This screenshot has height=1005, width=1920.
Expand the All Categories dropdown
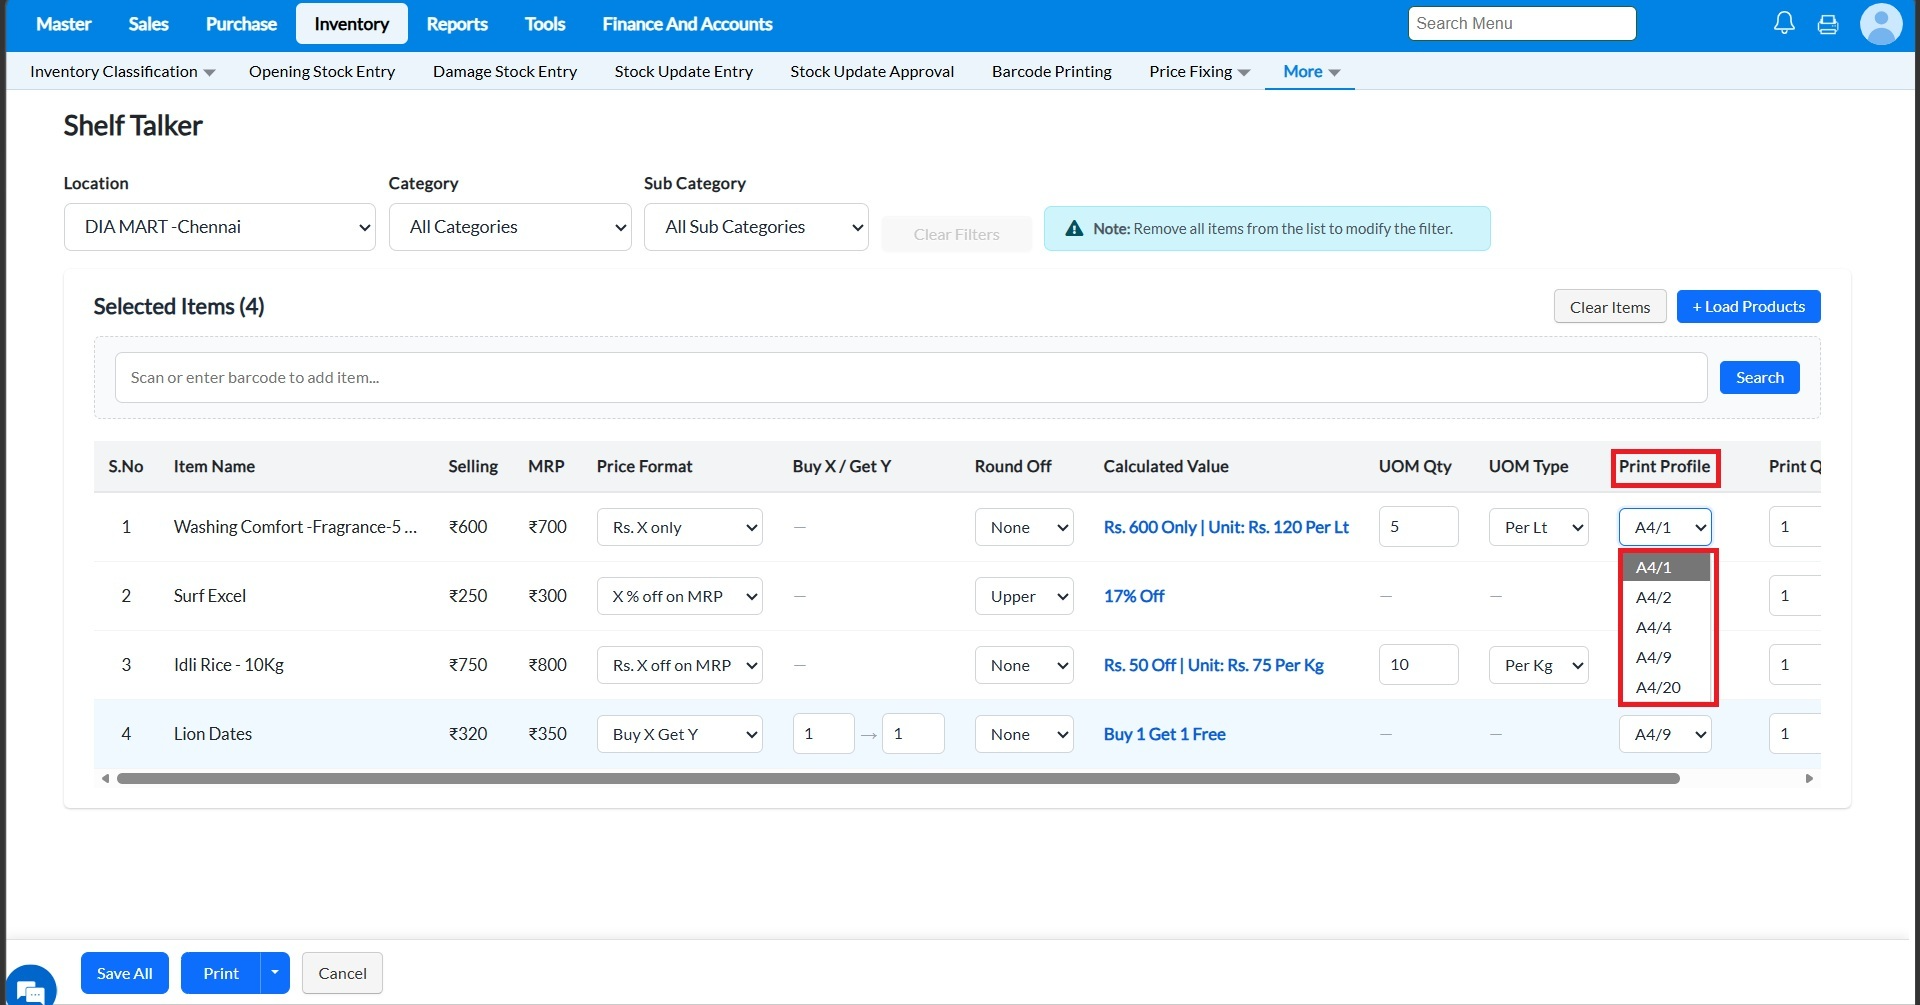point(510,227)
